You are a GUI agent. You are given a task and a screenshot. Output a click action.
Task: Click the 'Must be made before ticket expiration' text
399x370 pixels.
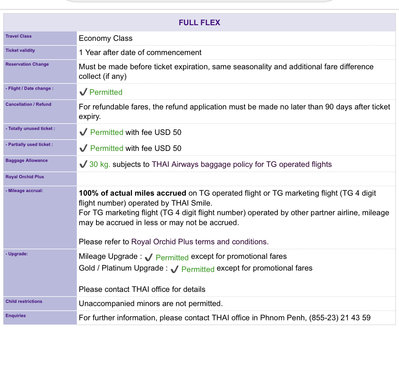226,72
